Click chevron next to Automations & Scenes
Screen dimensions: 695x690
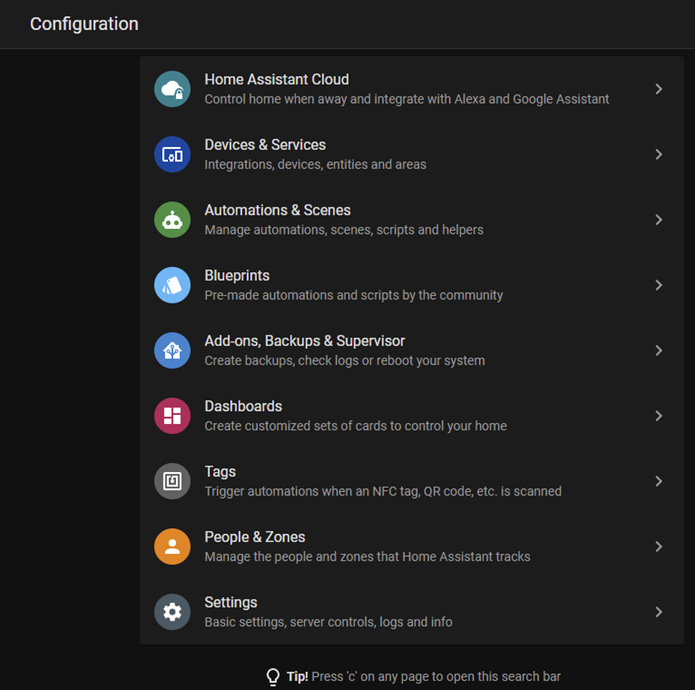(x=659, y=220)
